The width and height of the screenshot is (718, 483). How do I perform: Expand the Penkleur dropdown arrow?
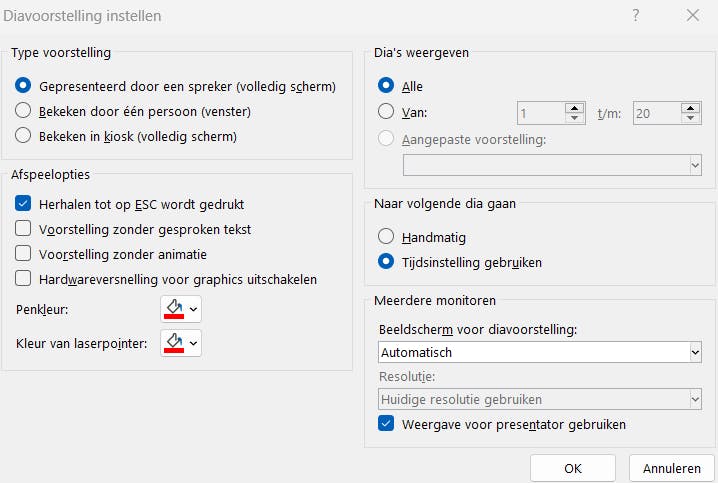coord(193,309)
